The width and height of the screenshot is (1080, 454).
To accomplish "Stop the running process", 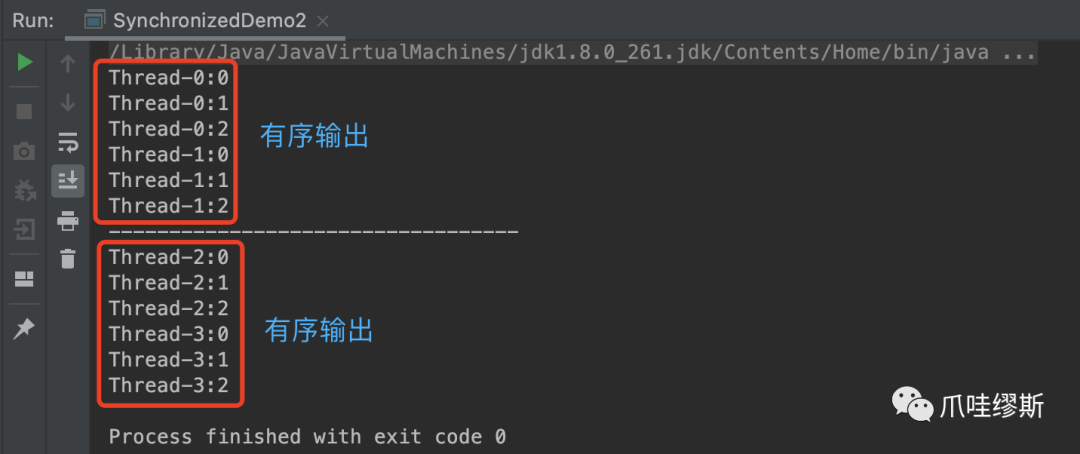I will 24,111.
